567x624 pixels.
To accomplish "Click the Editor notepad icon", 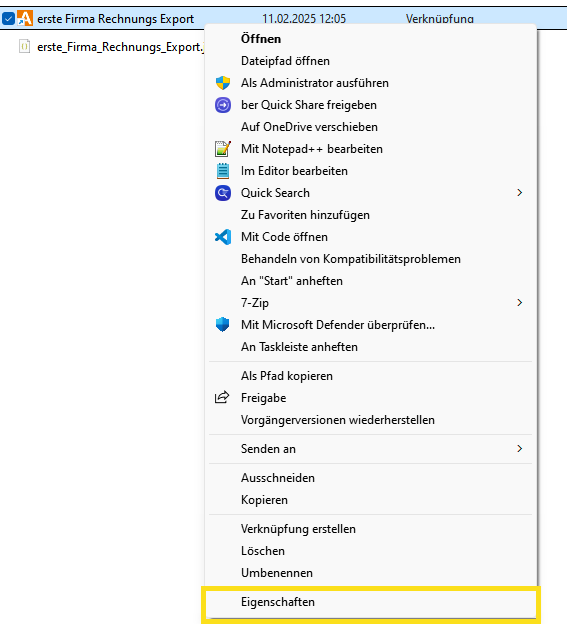I will pos(223,171).
